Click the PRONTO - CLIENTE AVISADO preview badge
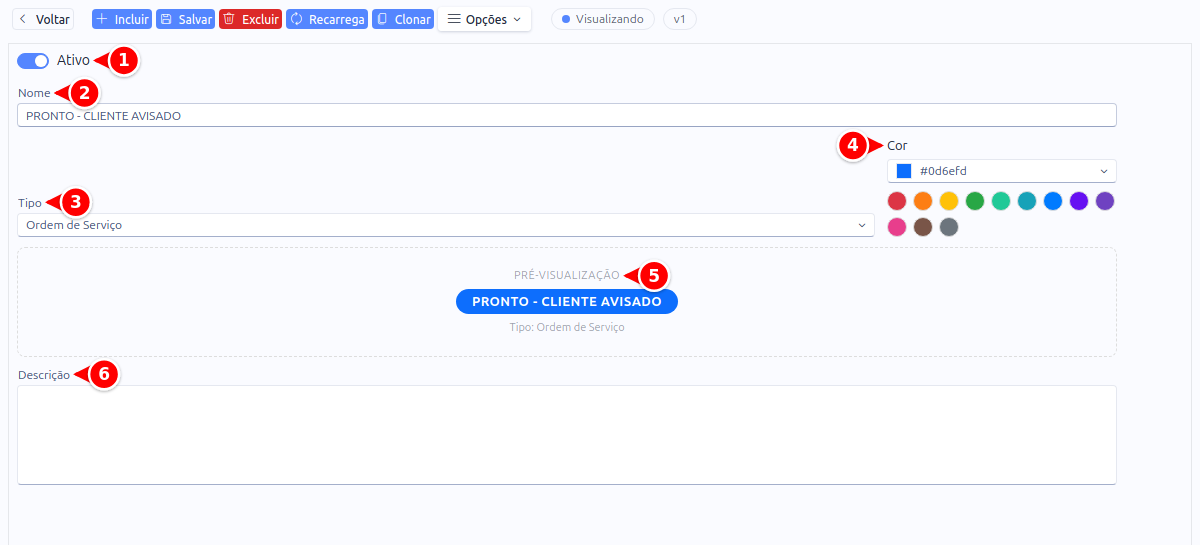The width and height of the screenshot is (1200, 545). (567, 302)
